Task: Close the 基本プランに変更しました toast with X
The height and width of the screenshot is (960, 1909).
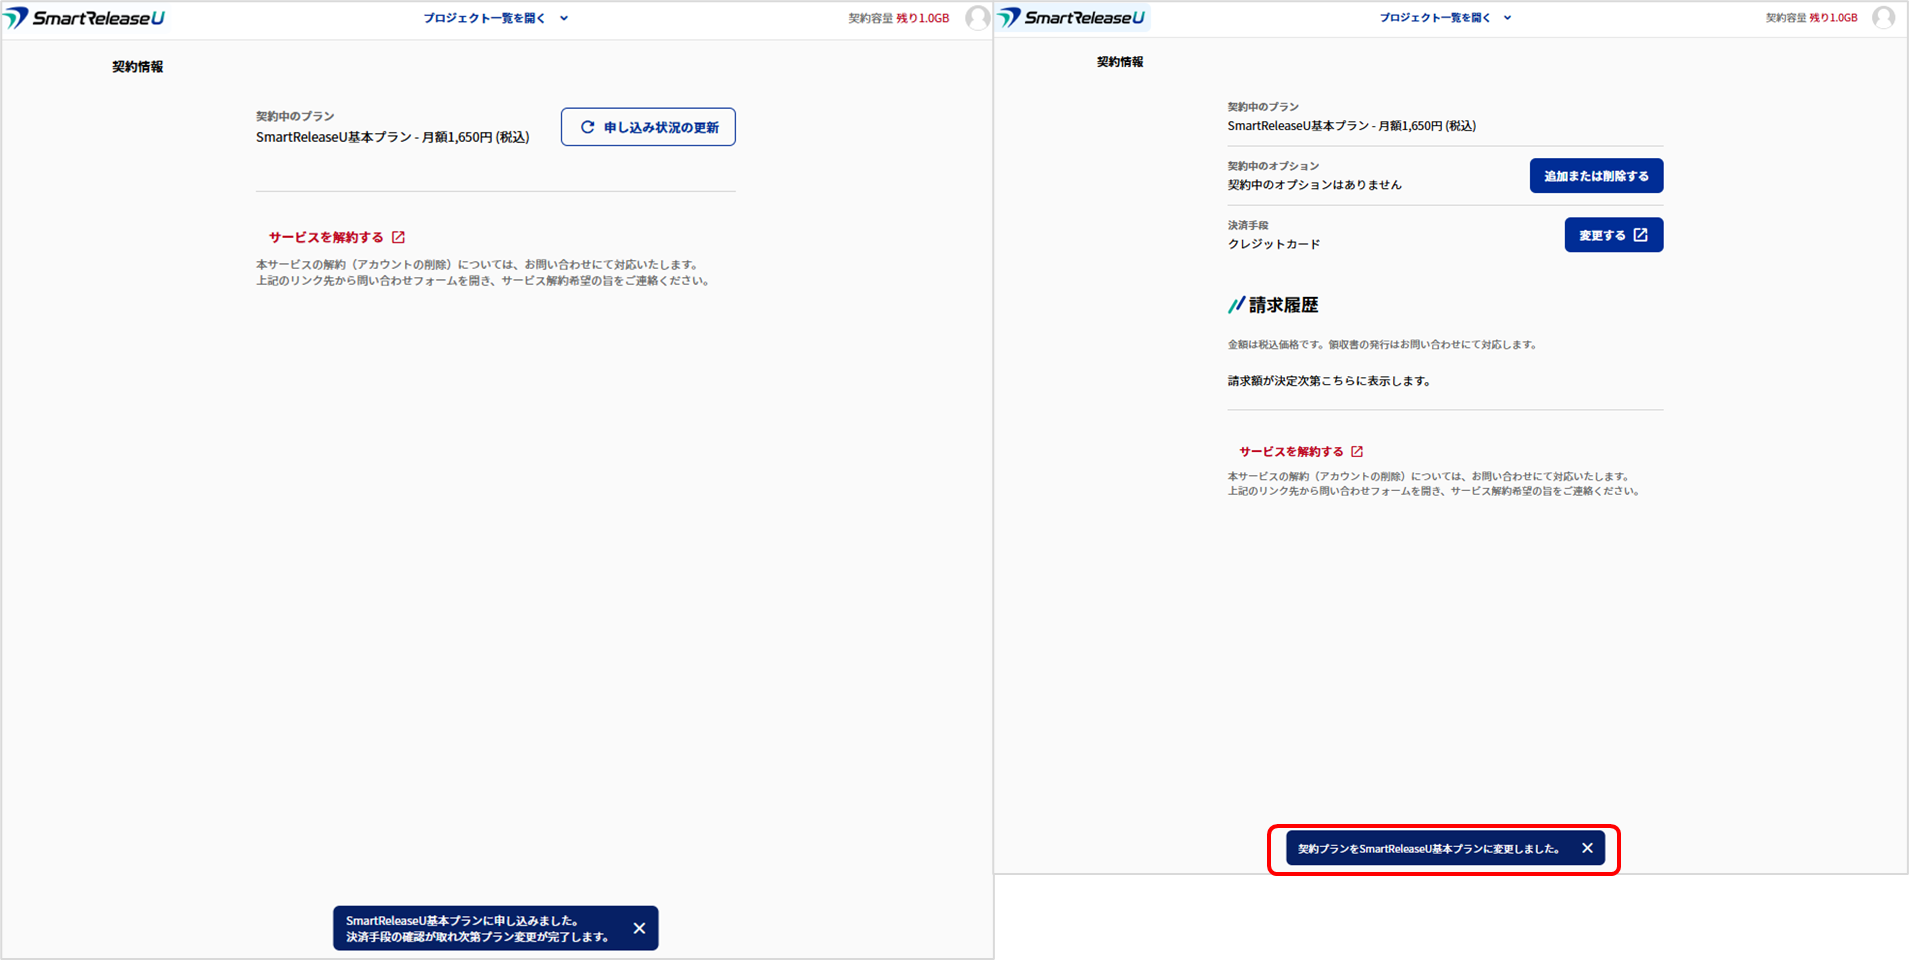Action: pyautogui.click(x=1587, y=848)
